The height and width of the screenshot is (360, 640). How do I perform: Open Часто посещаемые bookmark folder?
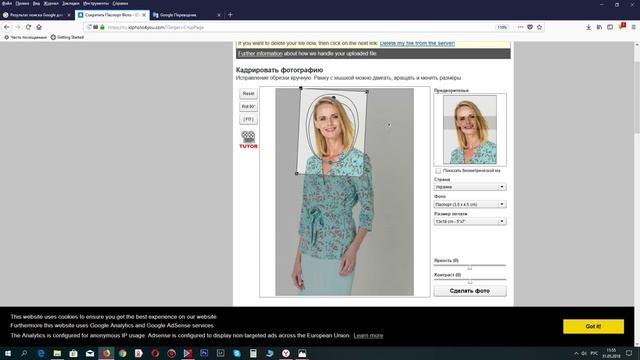26,37
